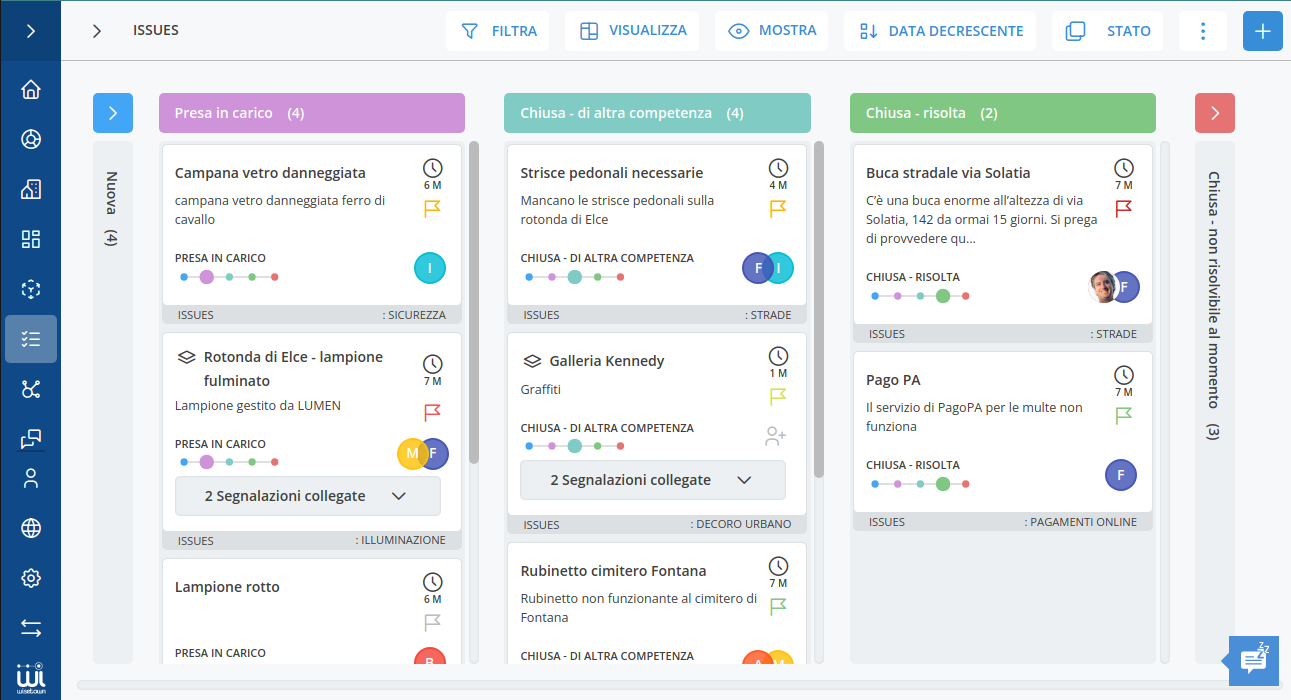Select the Chiusa - risolta column header
The image size is (1291, 700).
1002,113
